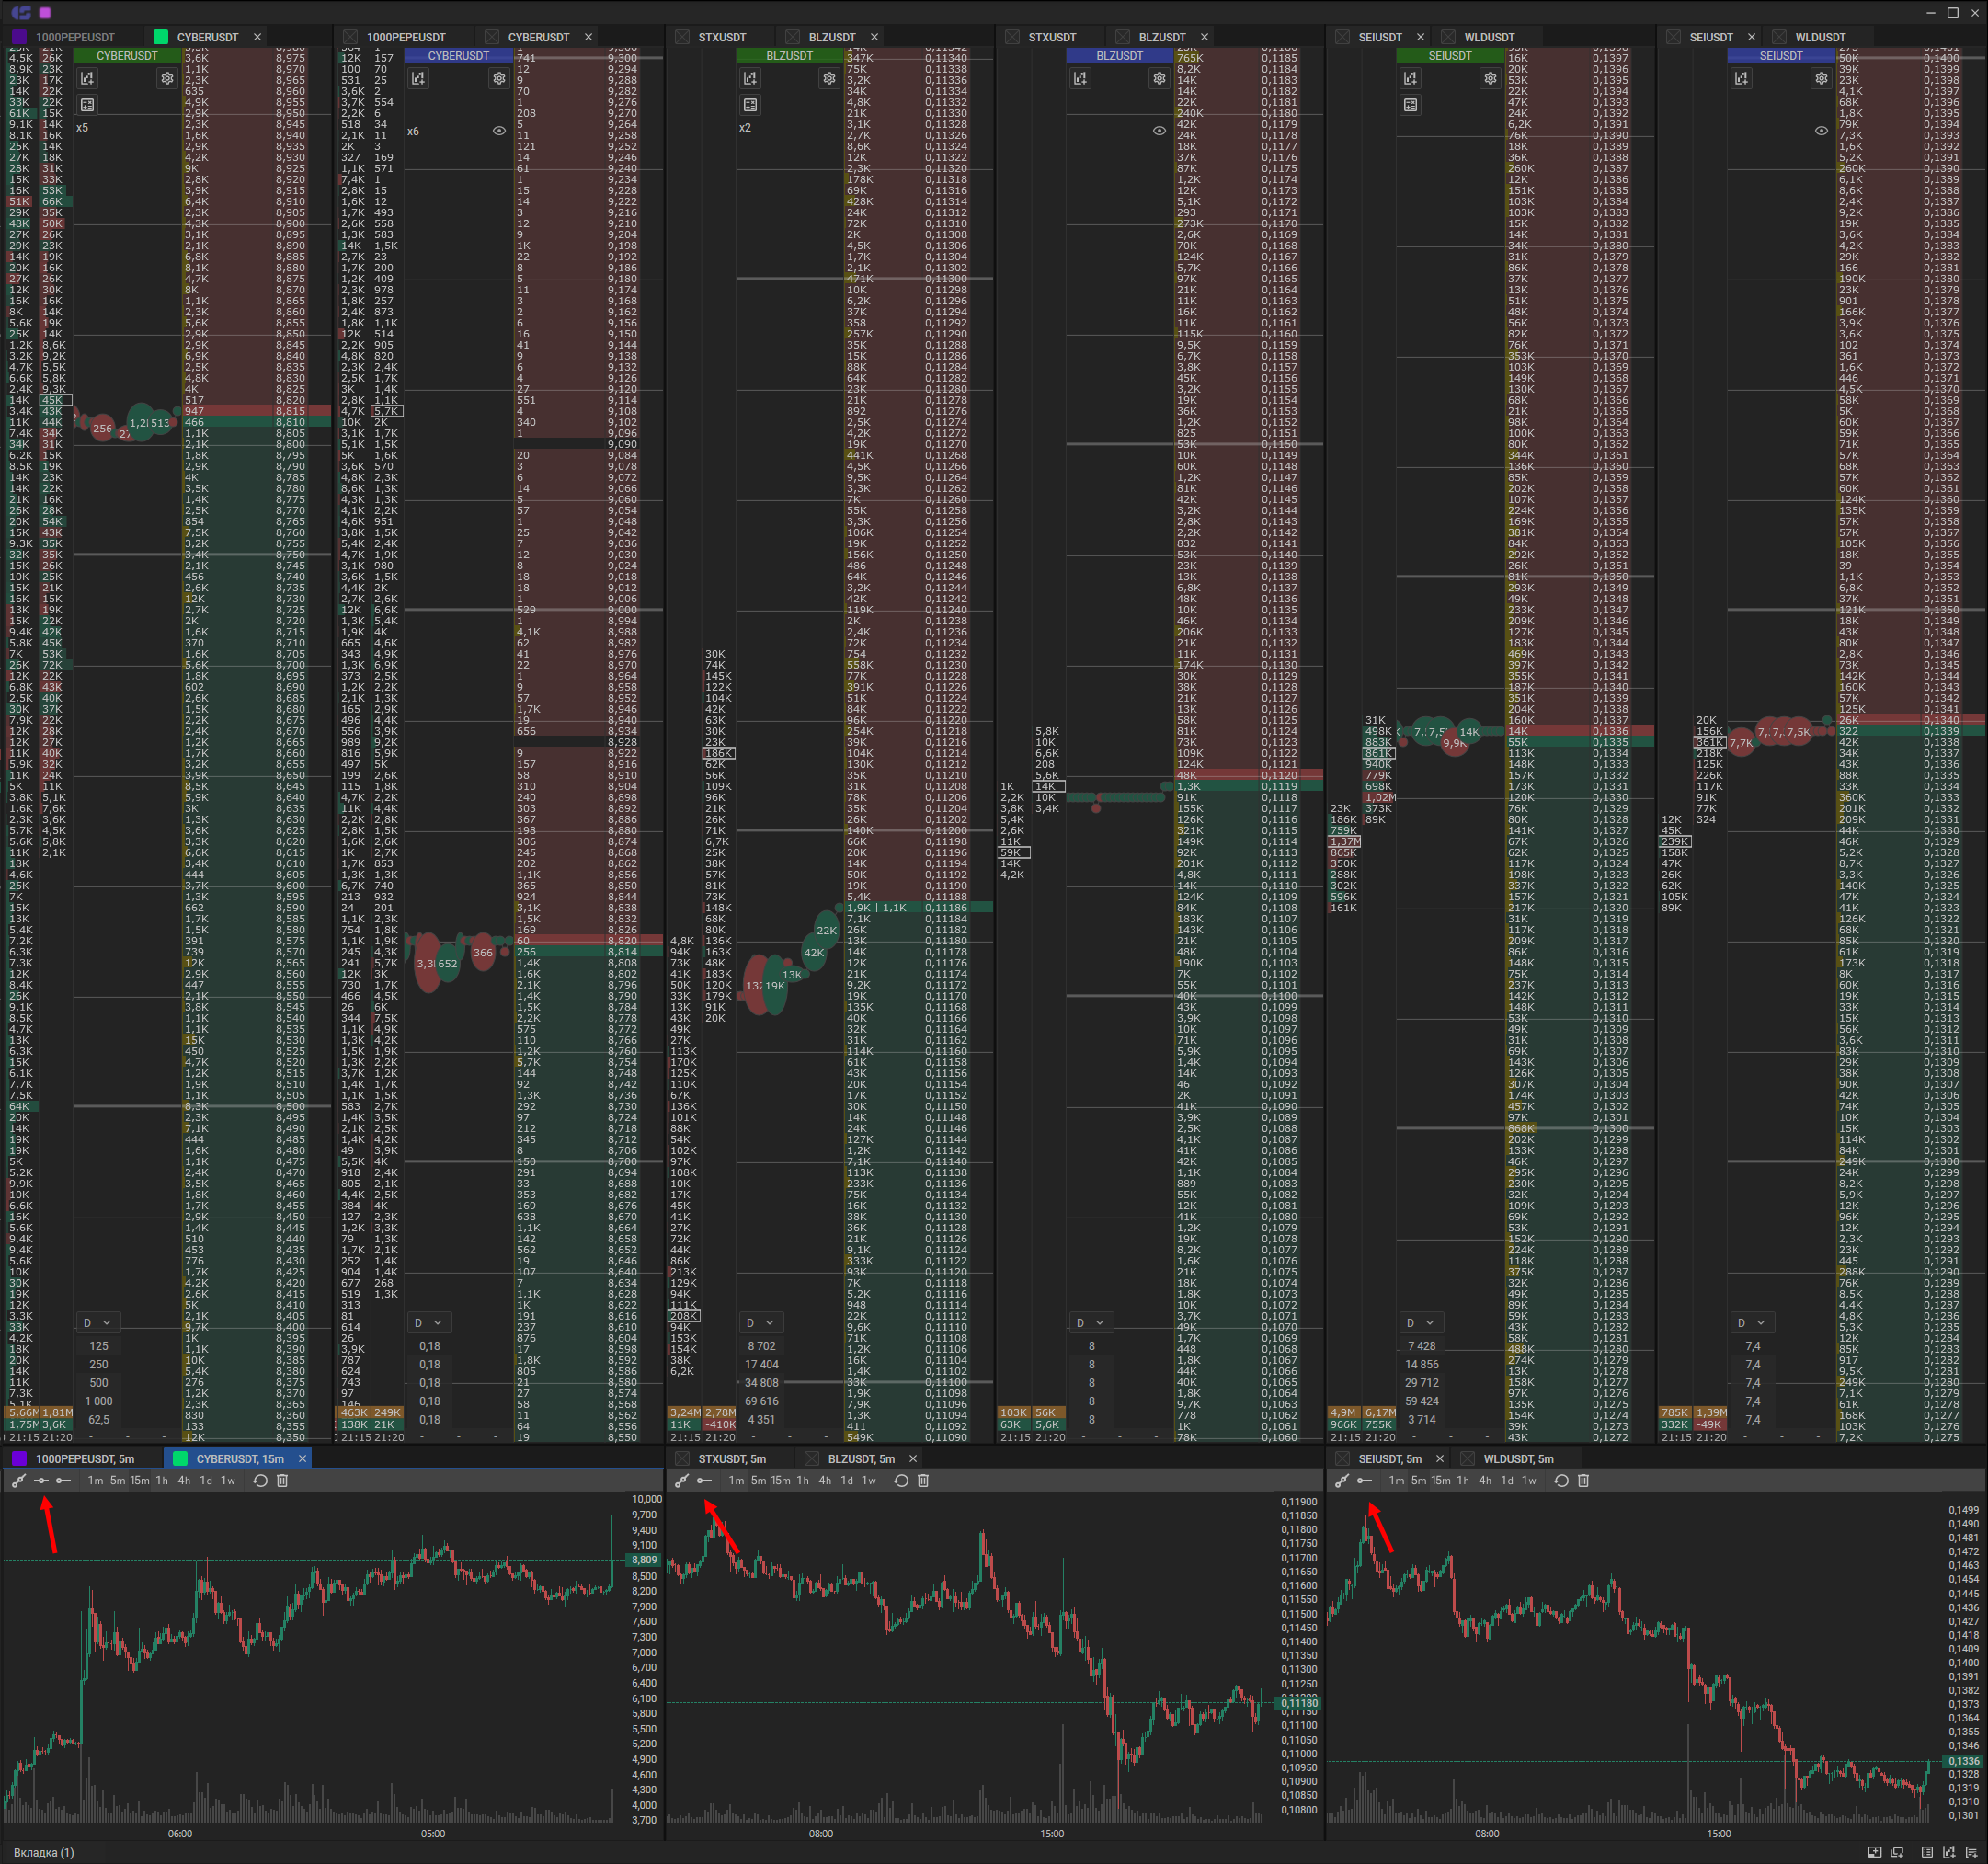1988x1864 pixels.
Task: Switch to WLDUSDT, 5m chart tab
Action: pos(1518,1458)
